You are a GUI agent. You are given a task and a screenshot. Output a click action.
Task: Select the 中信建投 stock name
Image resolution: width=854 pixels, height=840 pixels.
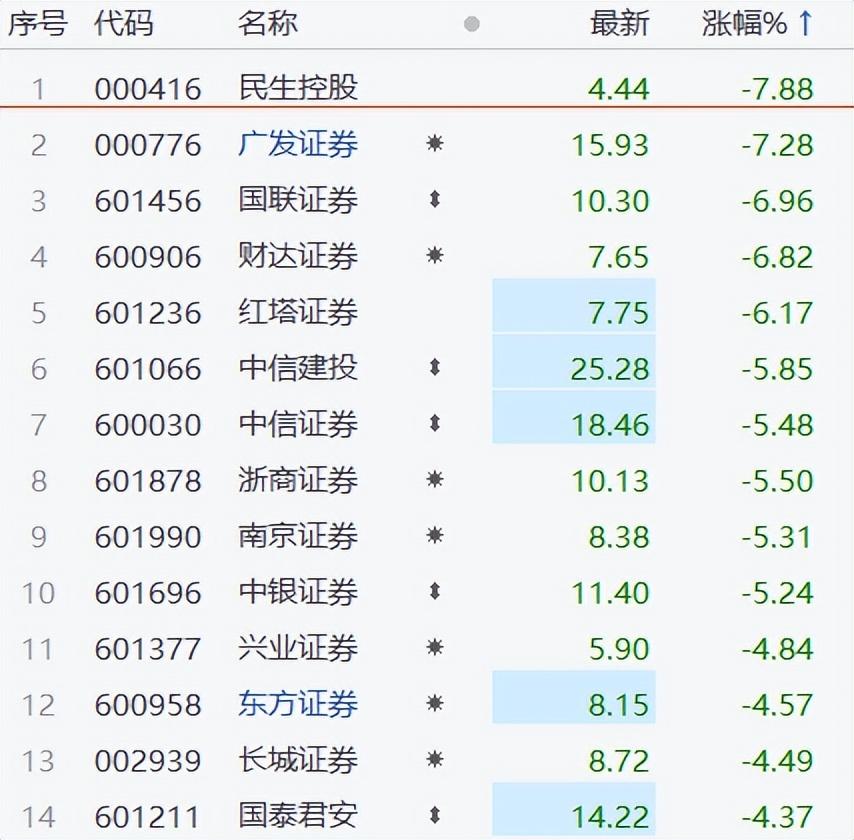click(298, 368)
